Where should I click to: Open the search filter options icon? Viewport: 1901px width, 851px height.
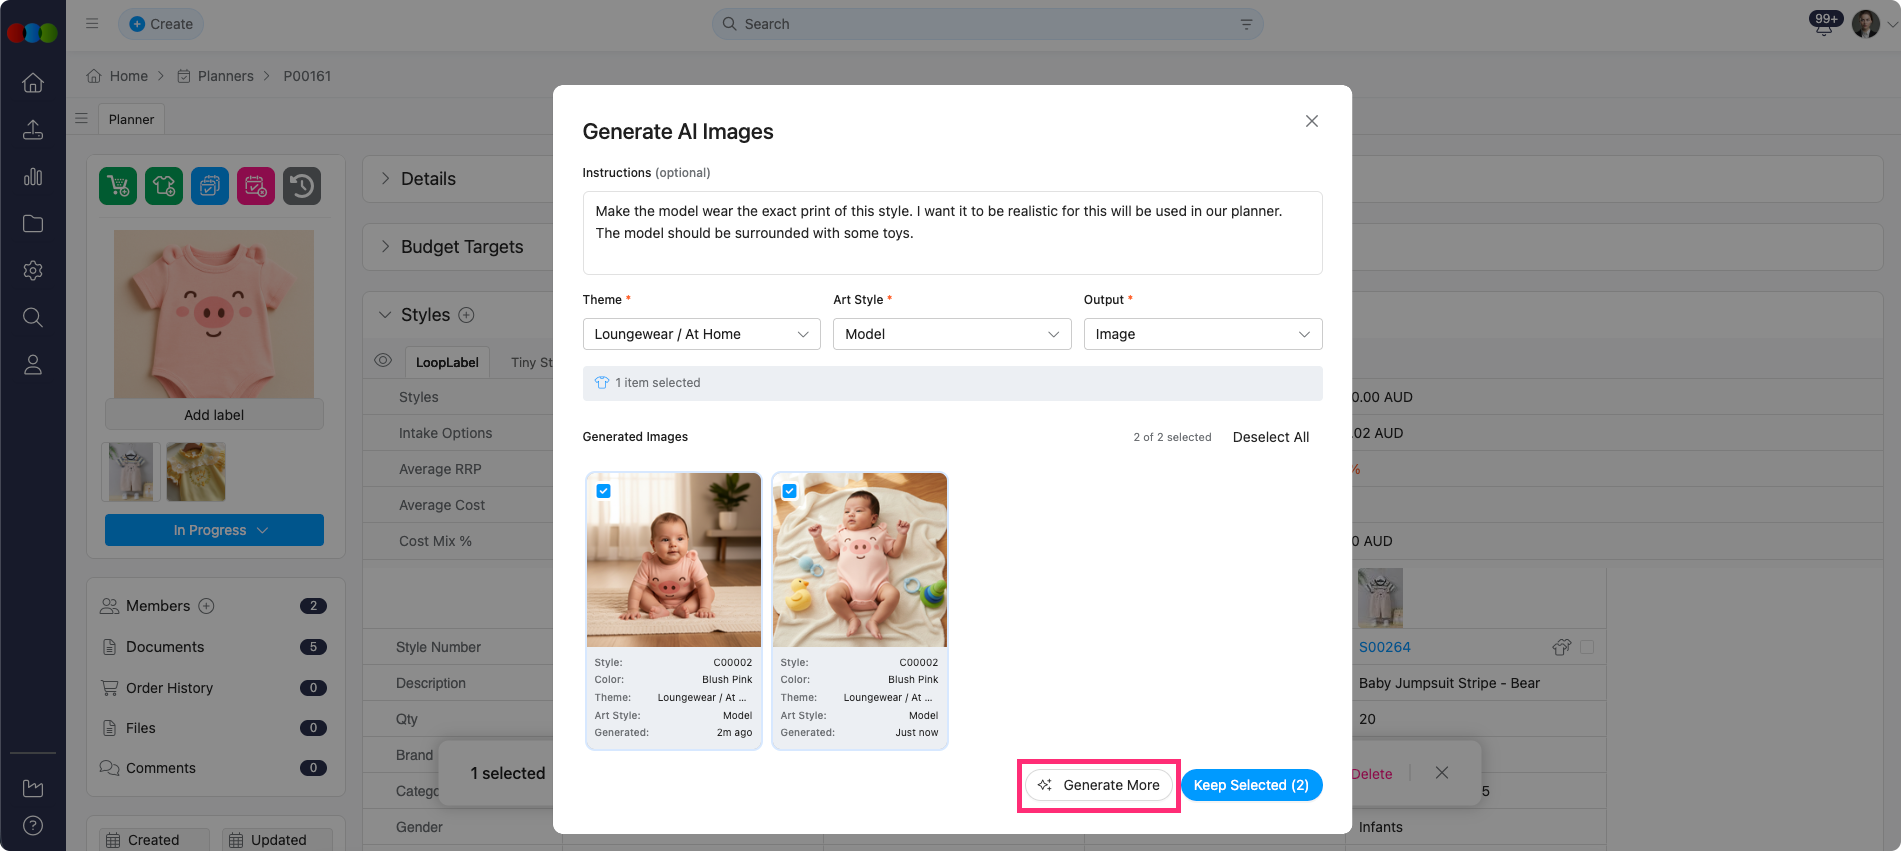[1246, 24]
